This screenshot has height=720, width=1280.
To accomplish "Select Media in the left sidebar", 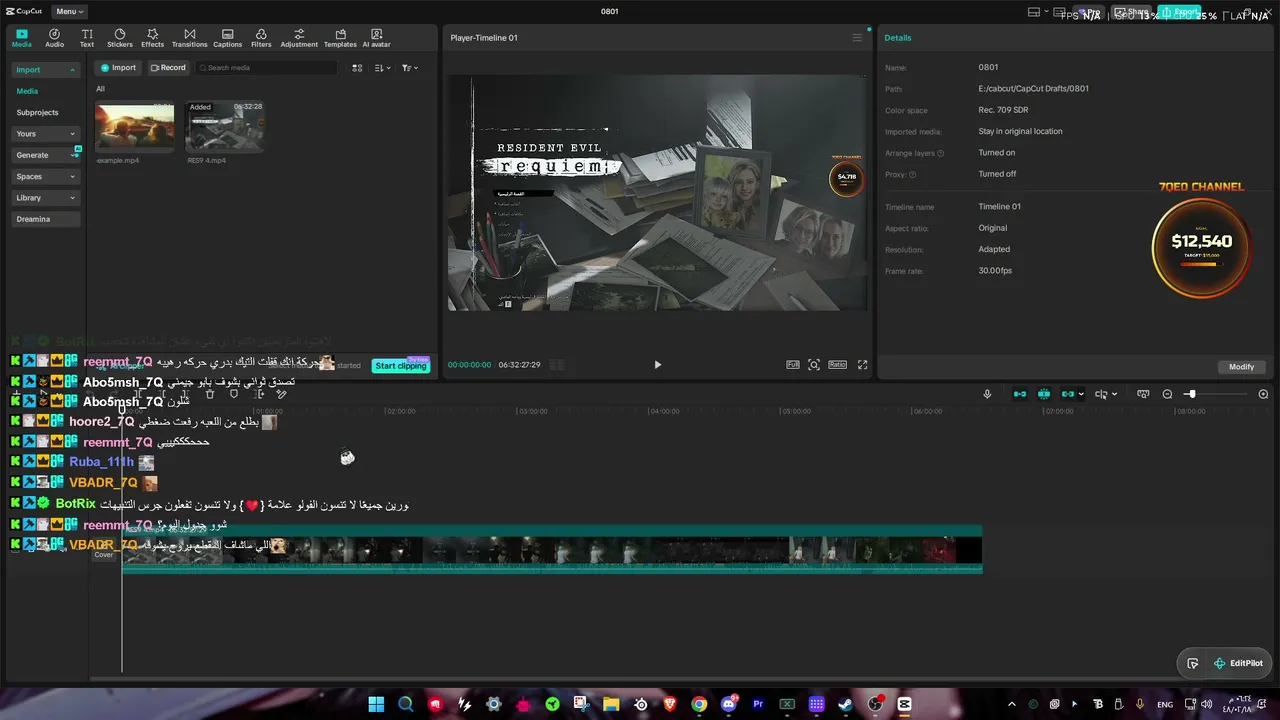I will point(27,91).
